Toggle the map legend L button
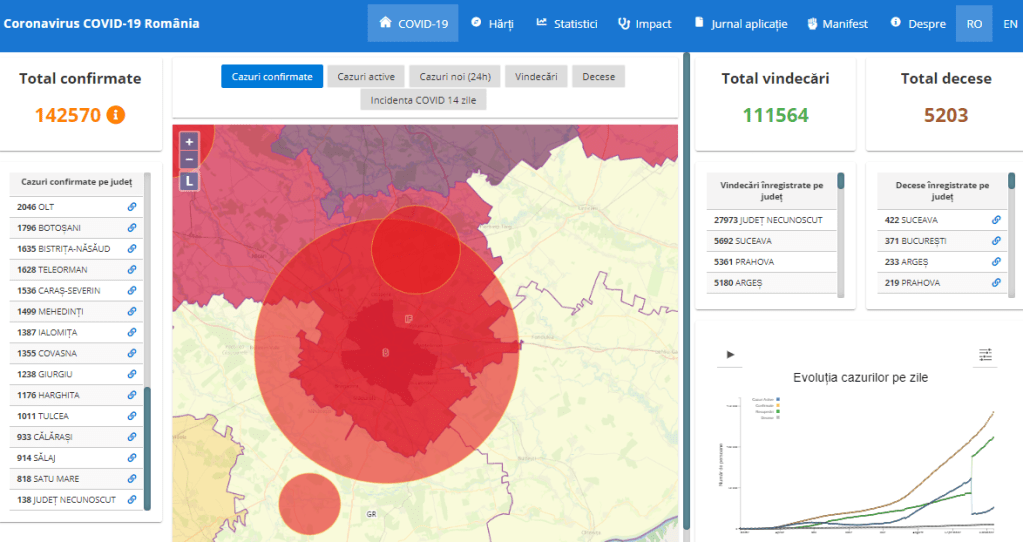Image resolution: width=1023 pixels, height=542 pixels. 189,181
